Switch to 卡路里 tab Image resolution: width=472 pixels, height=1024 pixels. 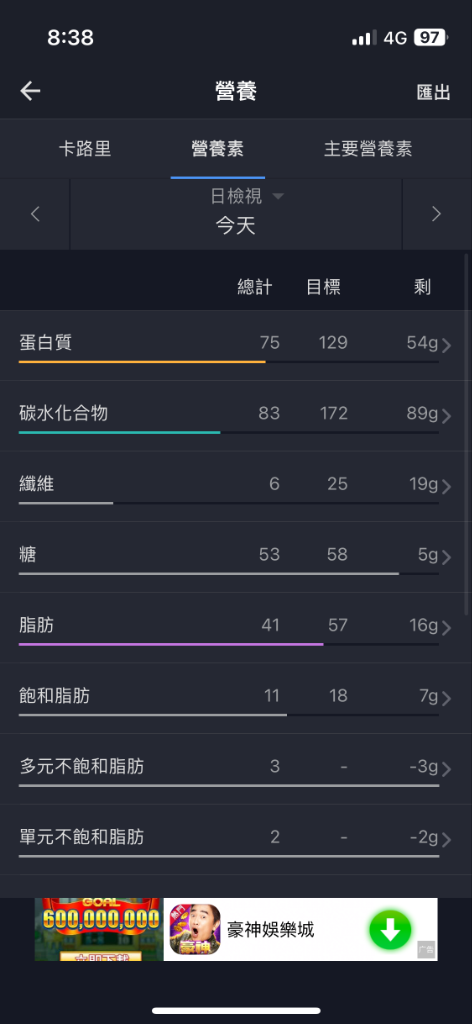click(85, 148)
